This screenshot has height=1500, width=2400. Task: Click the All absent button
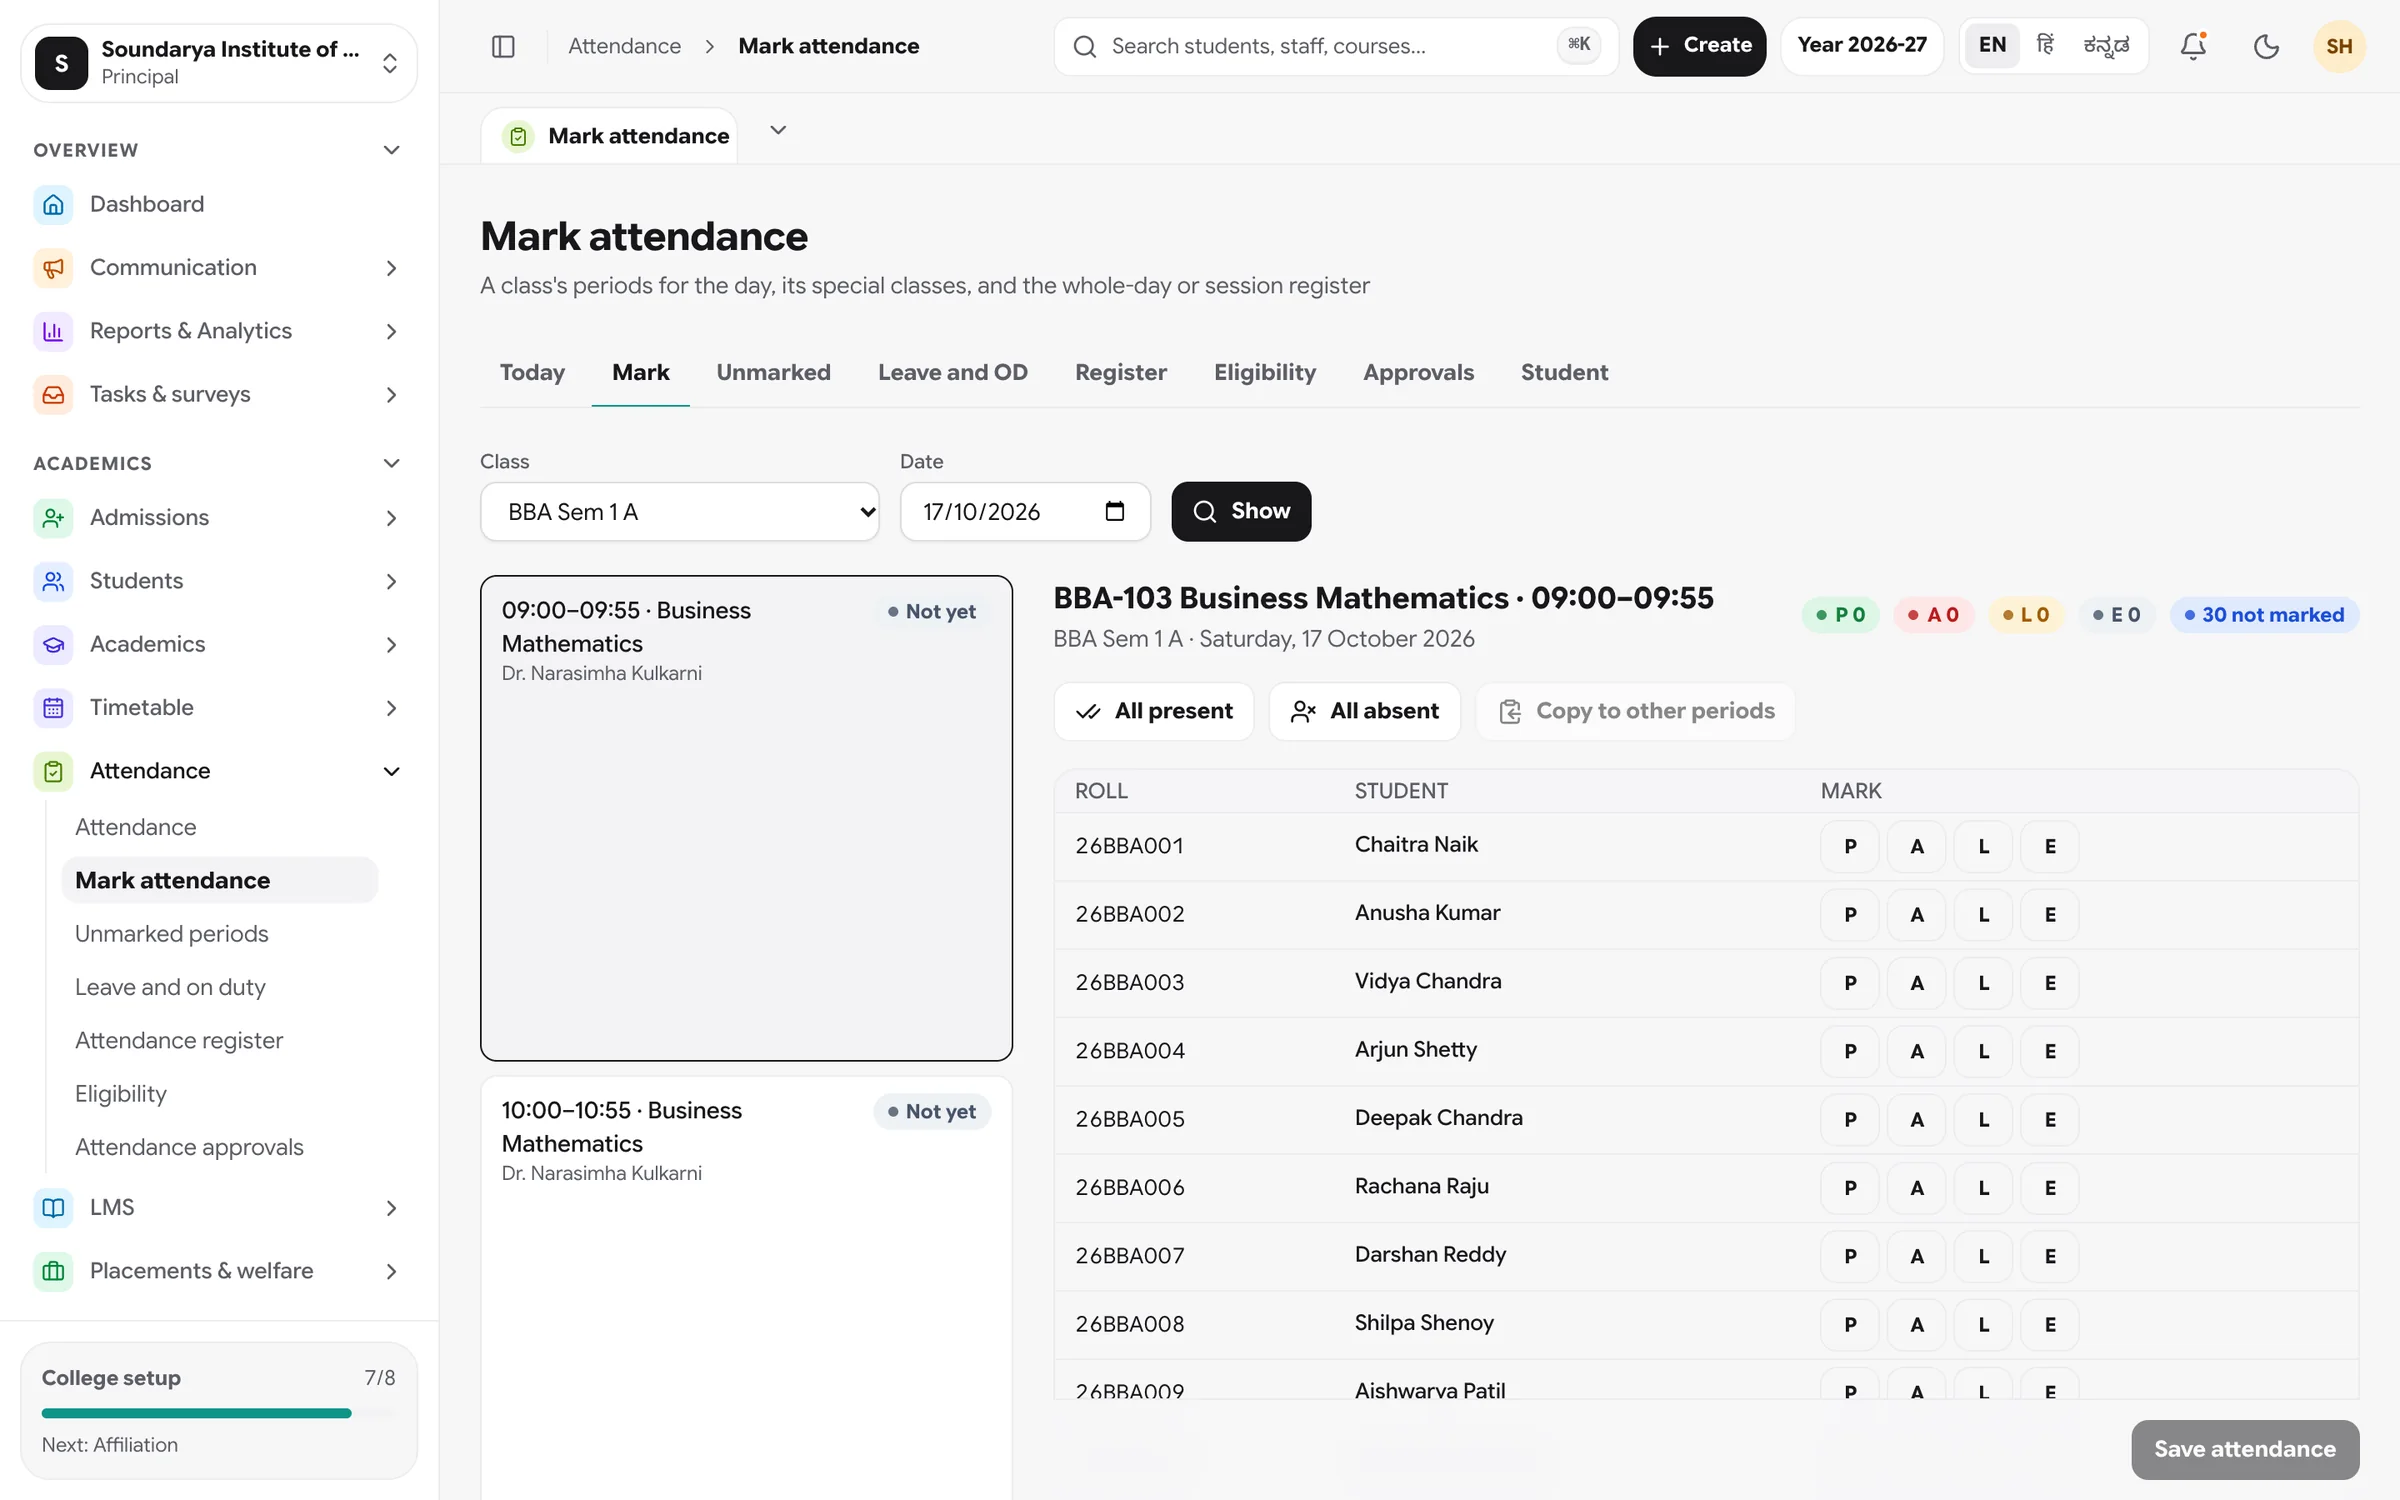point(1364,711)
